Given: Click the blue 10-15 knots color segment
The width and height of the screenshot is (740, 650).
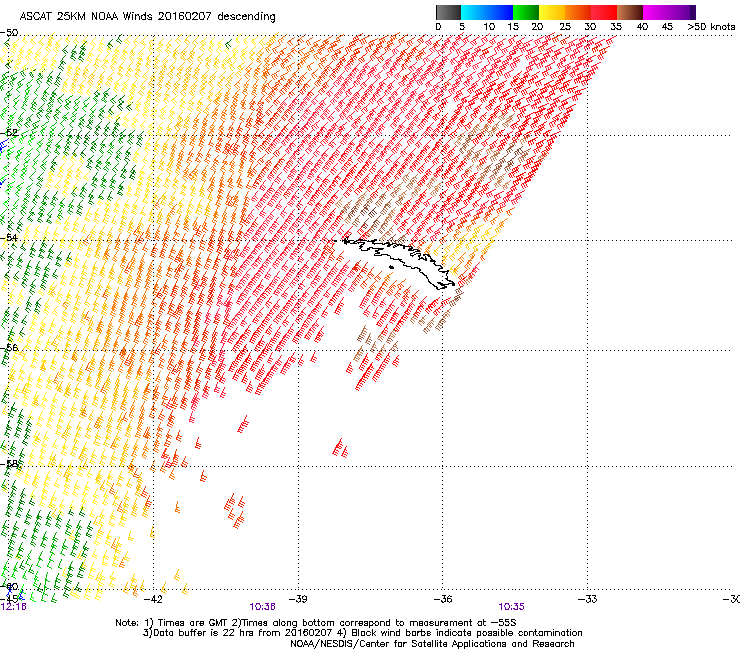Looking at the screenshot, I should pos(500,12).
